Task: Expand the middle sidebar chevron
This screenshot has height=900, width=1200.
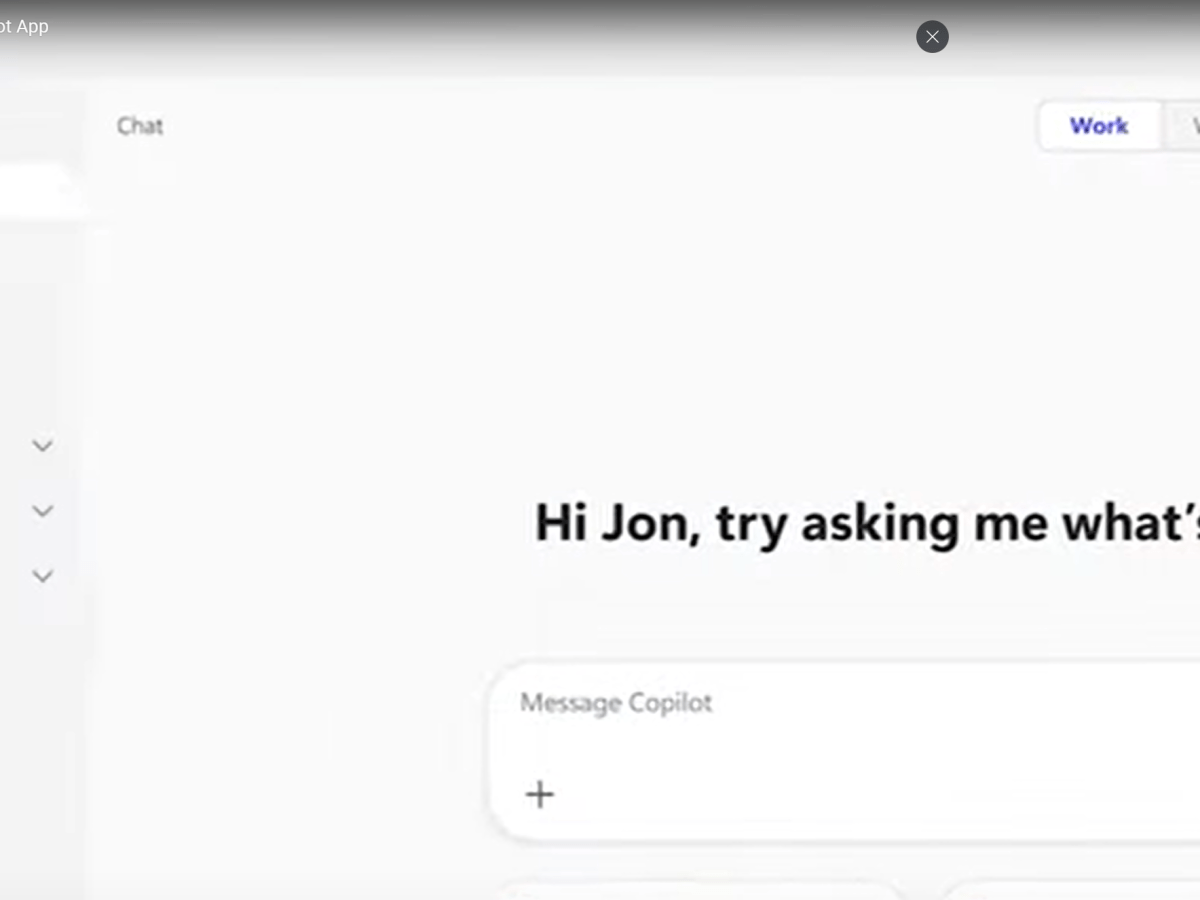Action: [42, 510]
